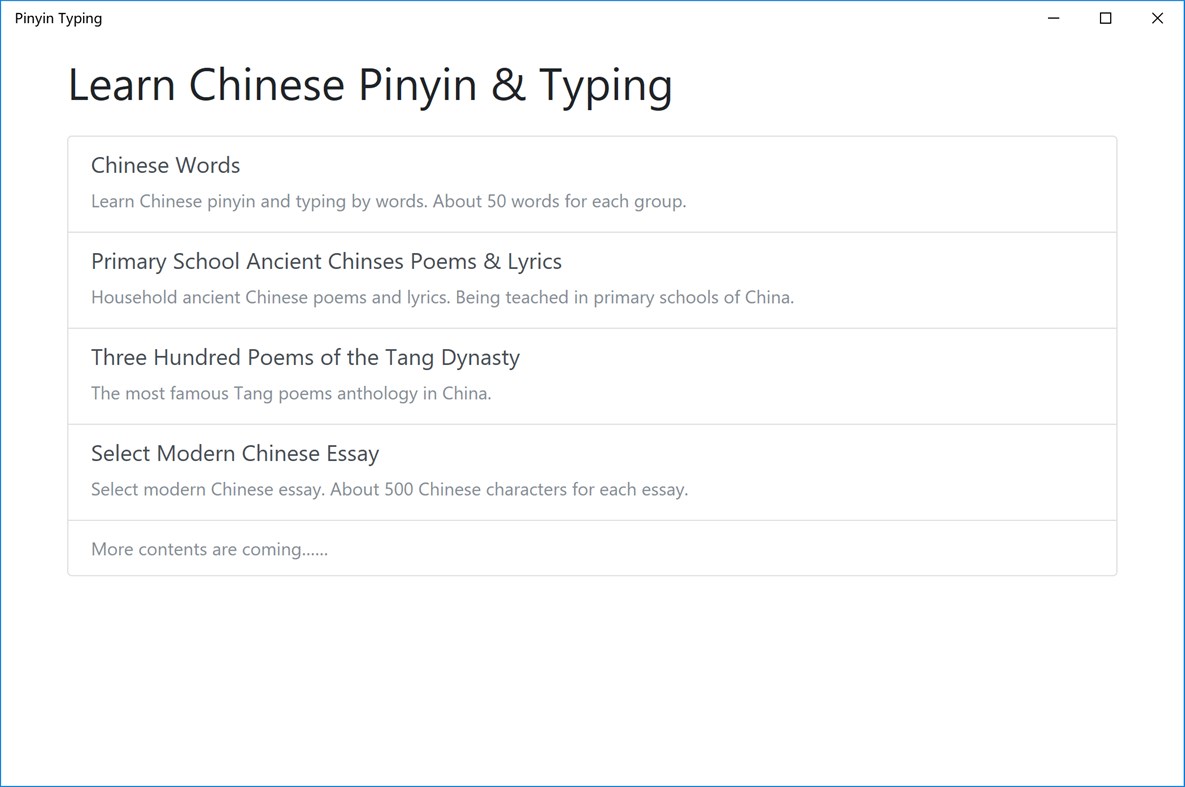Select the "Select Modern Chinese Essay" entry

coord(234,453)
